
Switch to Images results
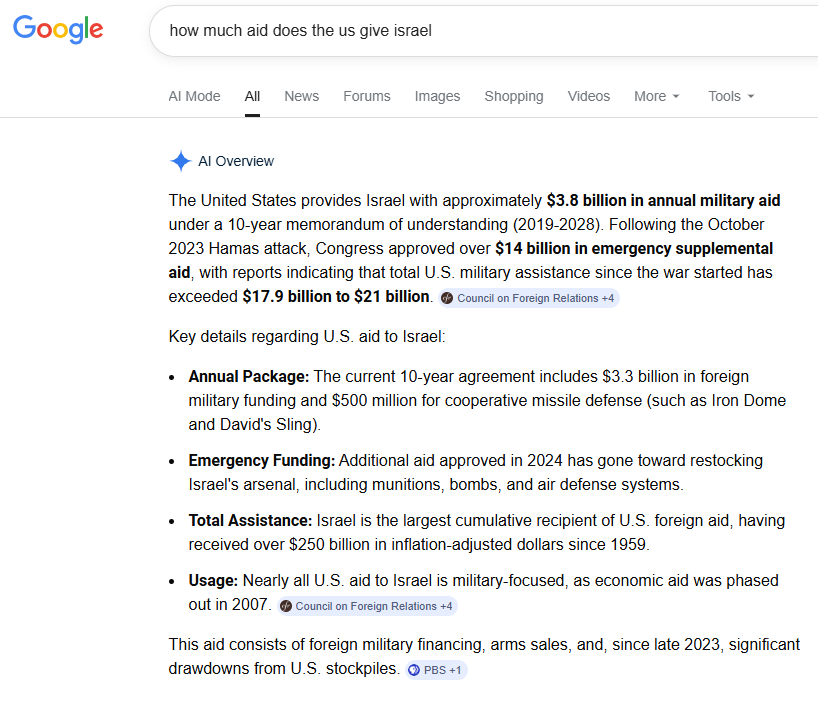tap(437, 96)
